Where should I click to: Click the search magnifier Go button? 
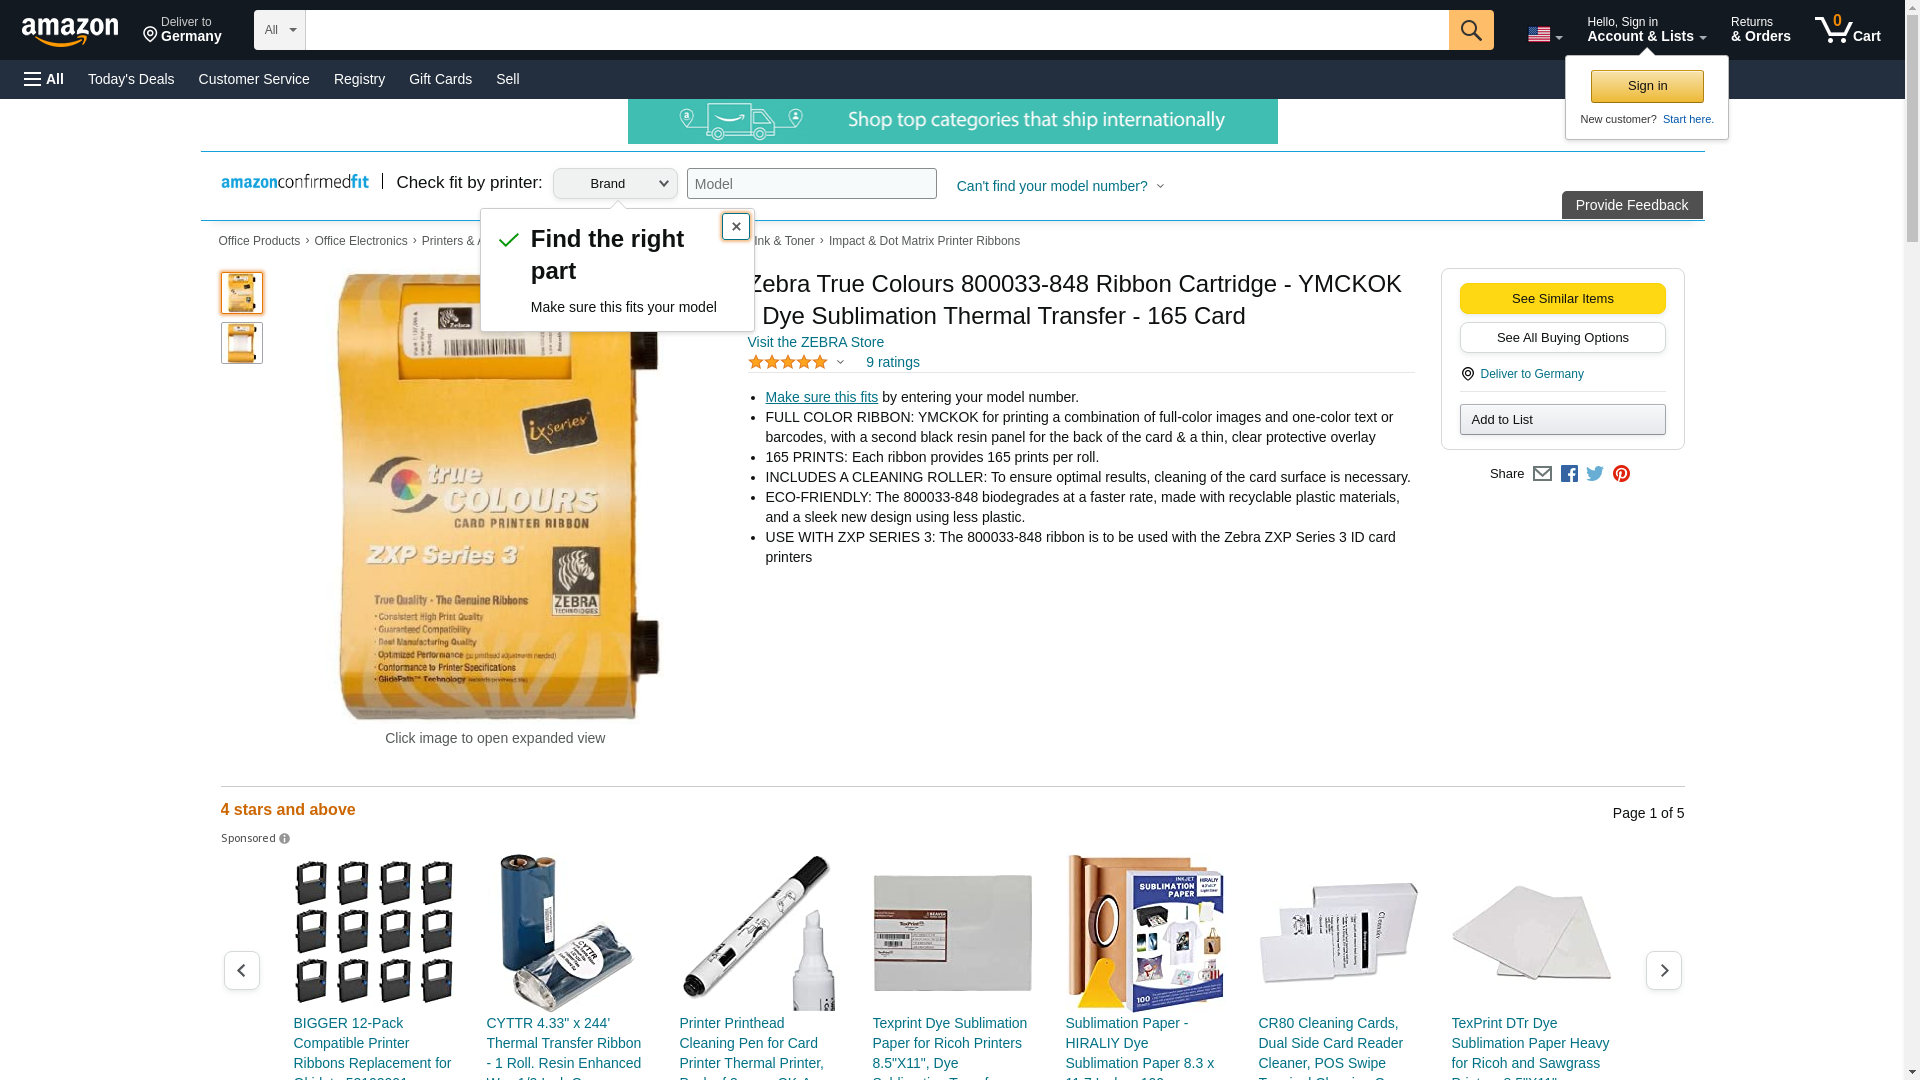tap(1471, 30)
